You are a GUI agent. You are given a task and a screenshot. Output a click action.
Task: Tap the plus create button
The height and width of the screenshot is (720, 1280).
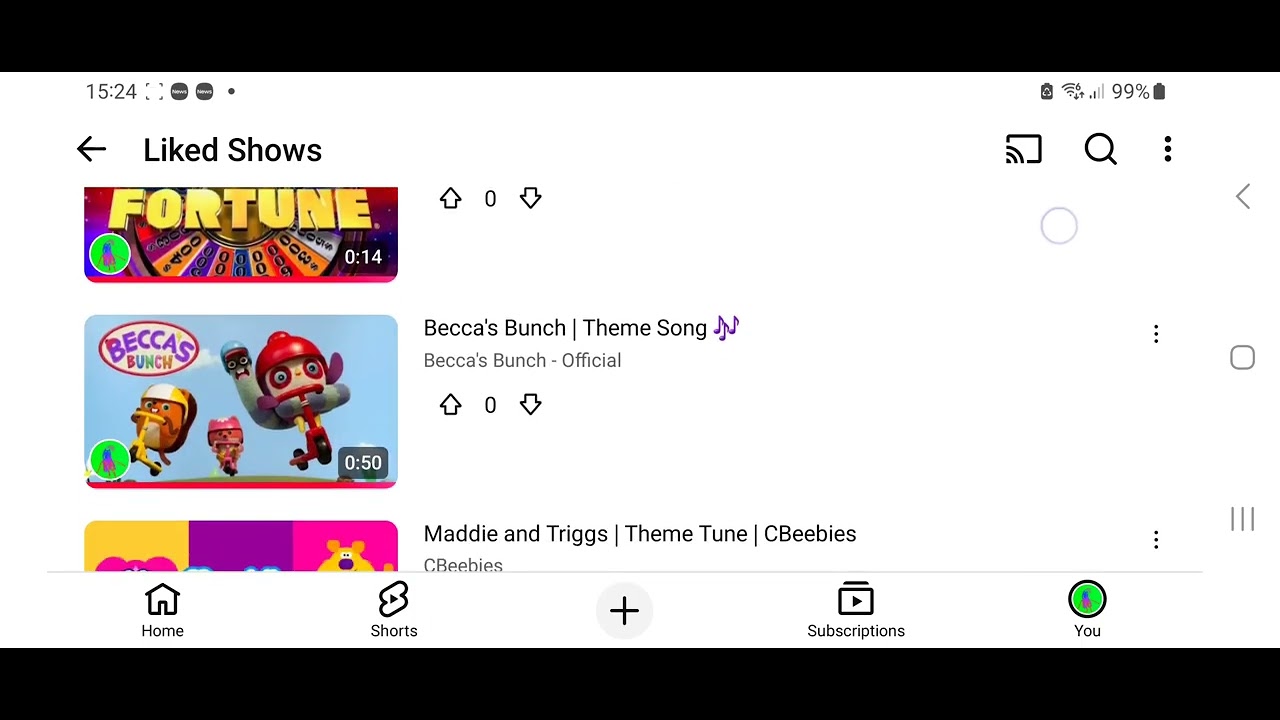[x=624, y=611]
